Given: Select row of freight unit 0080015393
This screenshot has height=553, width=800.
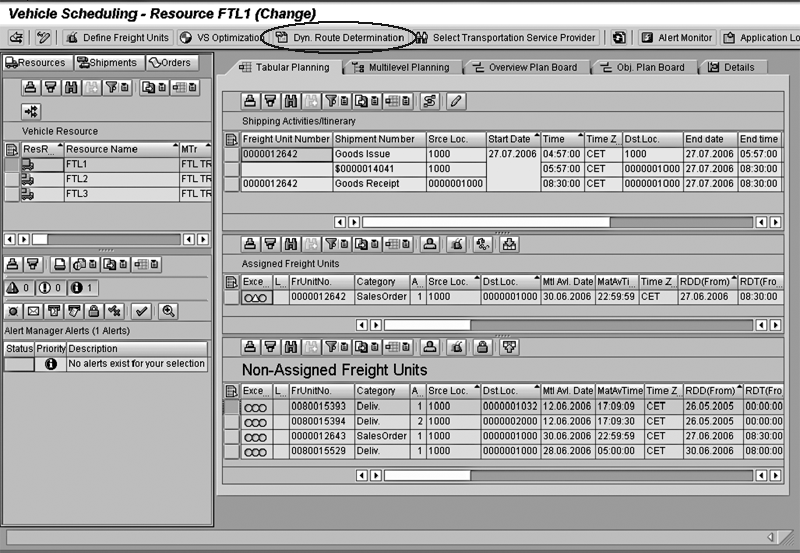Looking at the screenshot, I should [x=232, y=407].
